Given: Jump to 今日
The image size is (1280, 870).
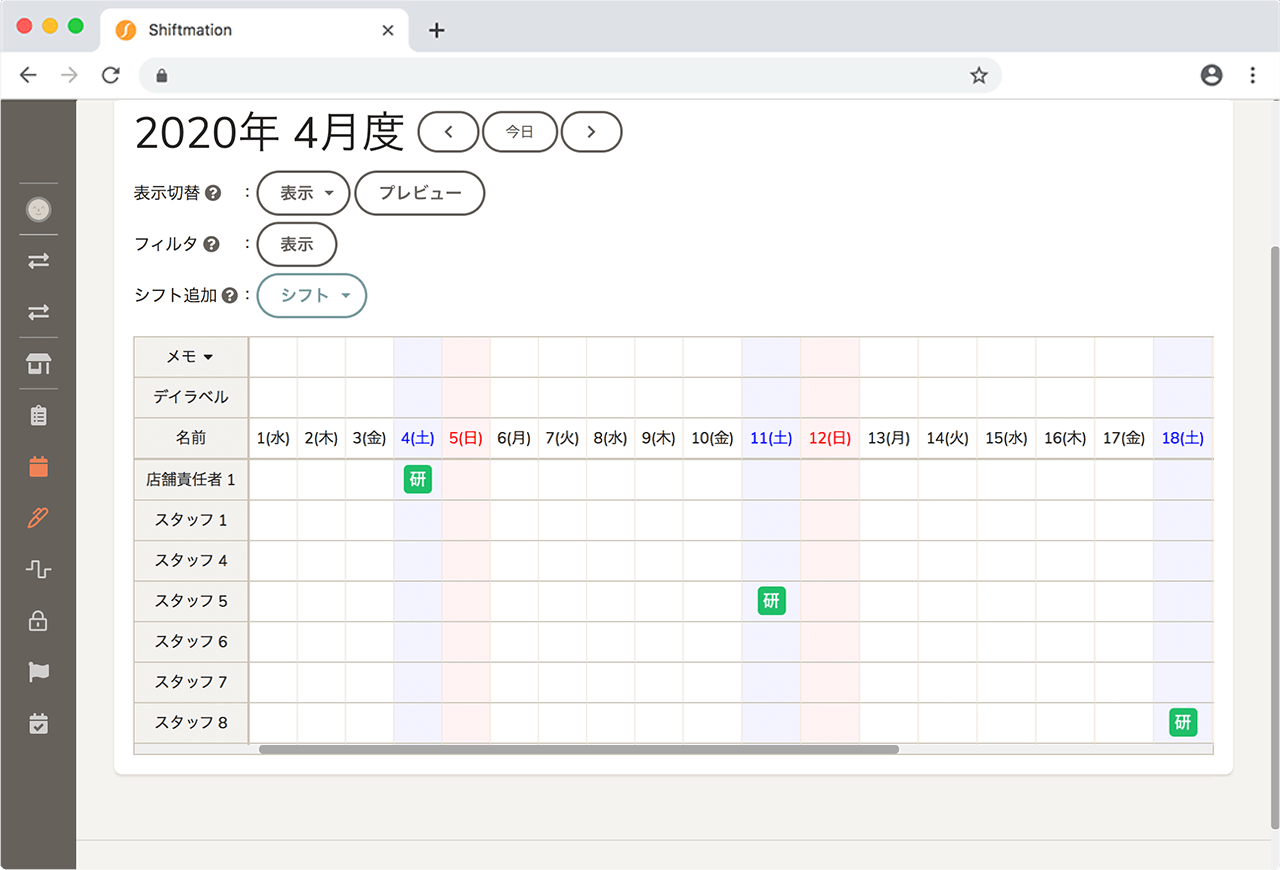Looking at the screenshot, I should [x=520, y=131].
